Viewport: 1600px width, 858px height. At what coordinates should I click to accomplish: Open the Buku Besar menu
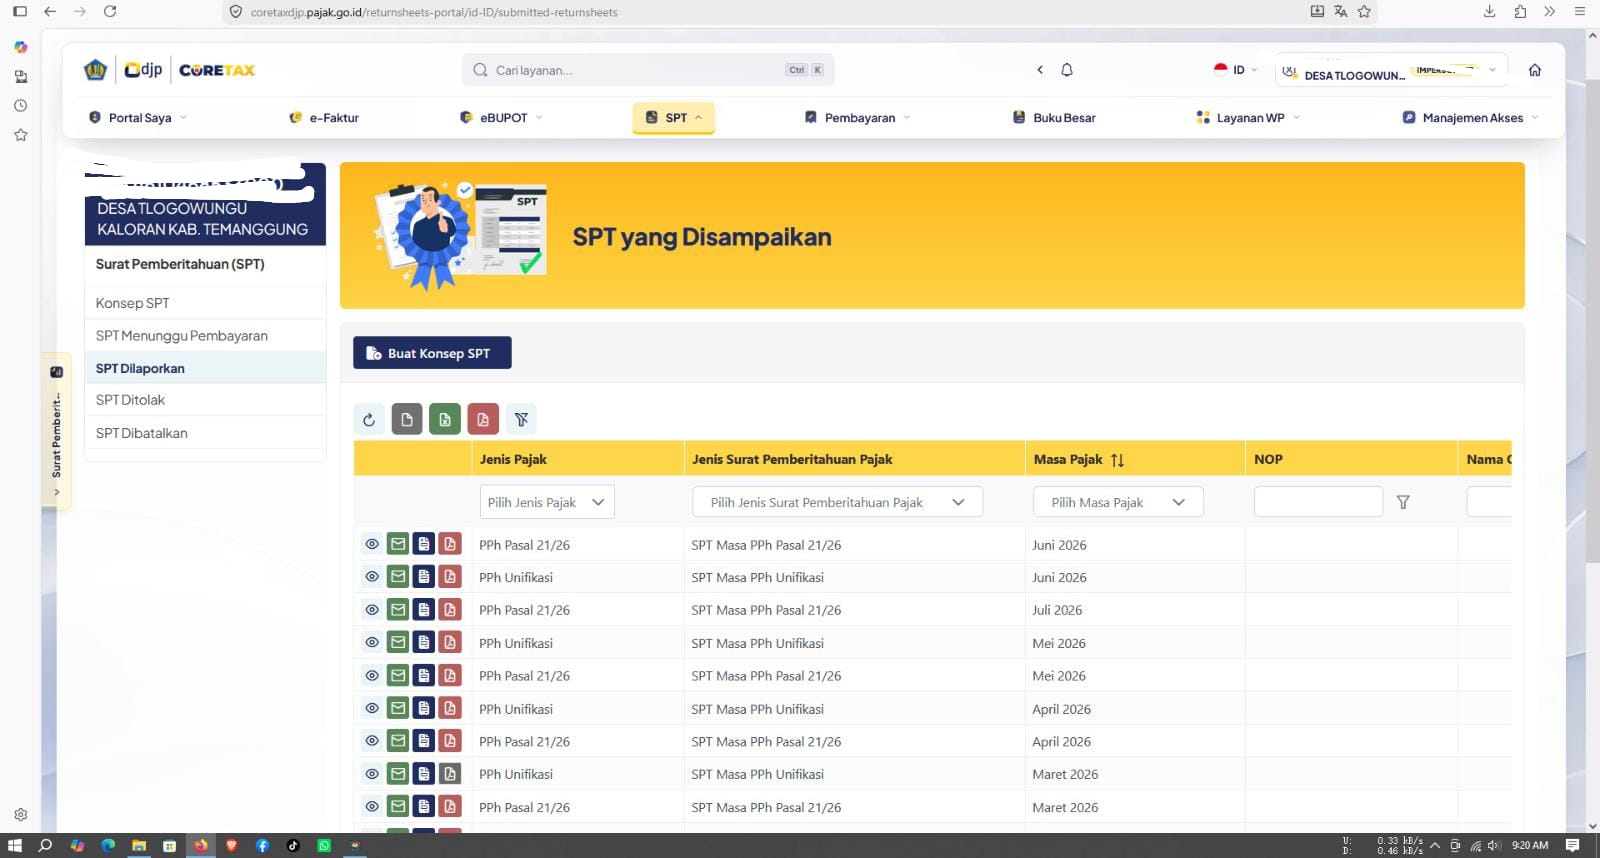(1054, 117)
